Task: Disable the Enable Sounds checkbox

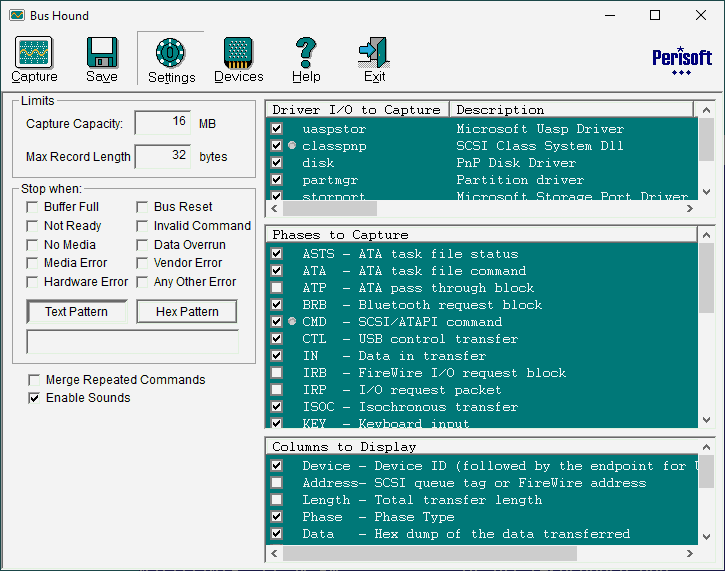Action: (35, 398)
